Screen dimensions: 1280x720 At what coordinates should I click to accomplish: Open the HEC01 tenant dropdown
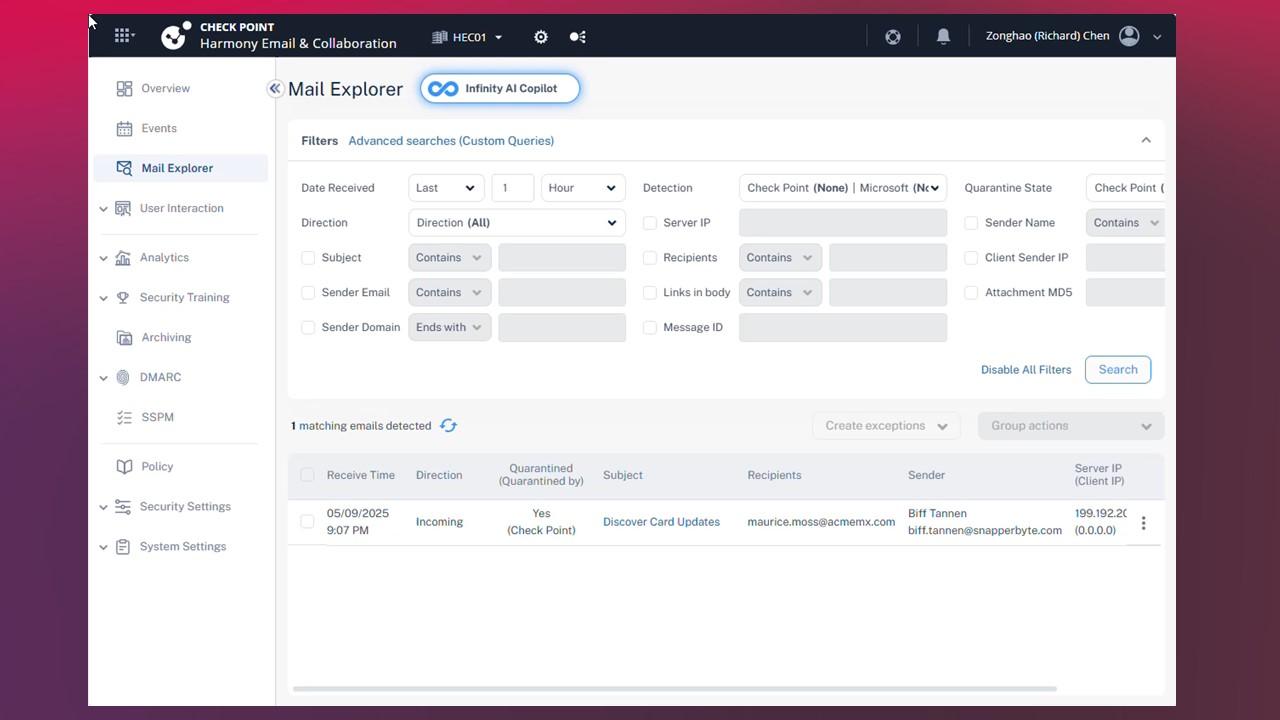467,37
